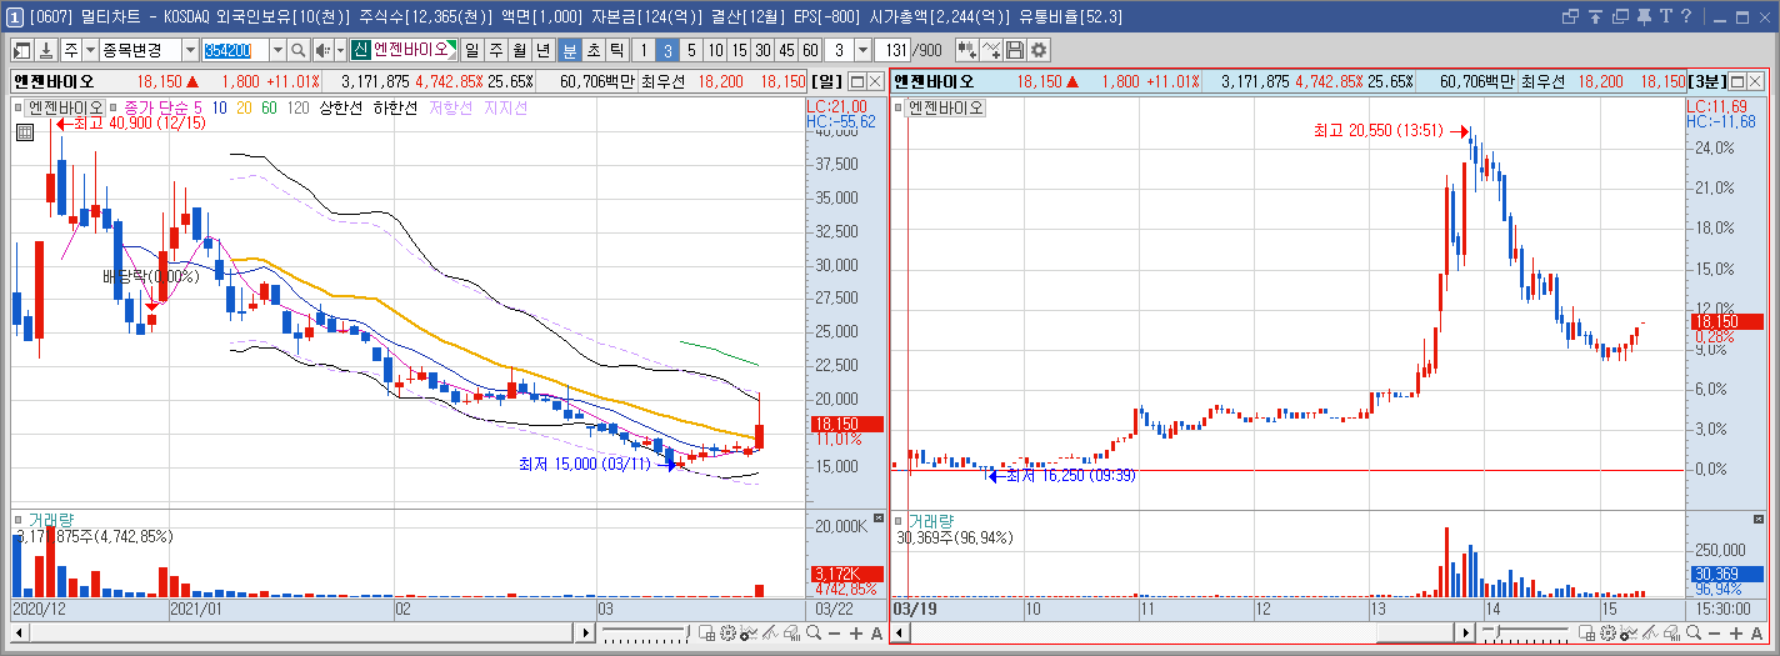Click the duplicate window icon in title bar
Image resolution: width=1780 pixels, height=656 pixels.
pos(1621,17)
